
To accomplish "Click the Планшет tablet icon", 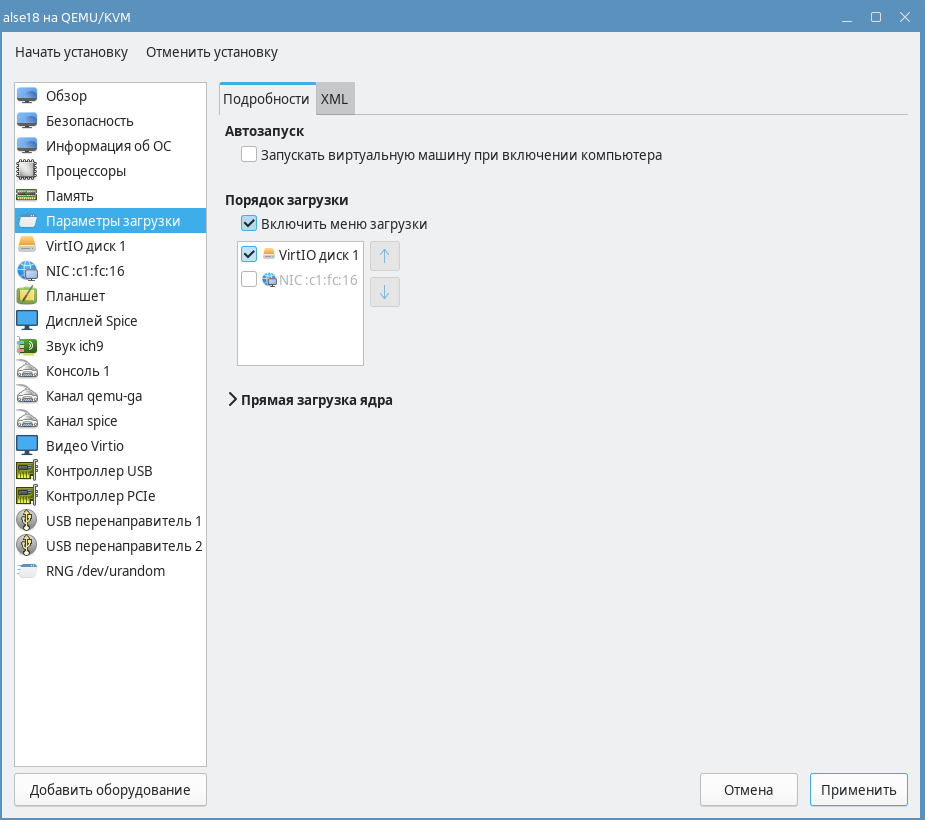I will (27, 296).
